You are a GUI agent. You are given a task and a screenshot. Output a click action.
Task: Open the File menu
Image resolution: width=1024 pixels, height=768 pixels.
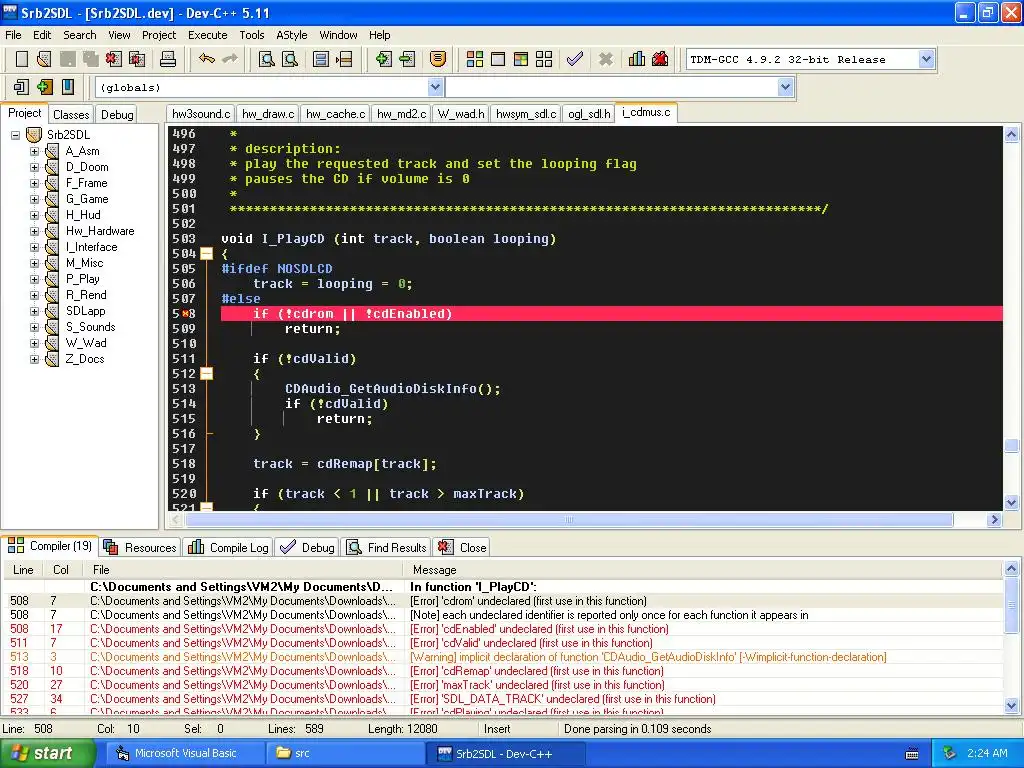[x=13, y=35]
